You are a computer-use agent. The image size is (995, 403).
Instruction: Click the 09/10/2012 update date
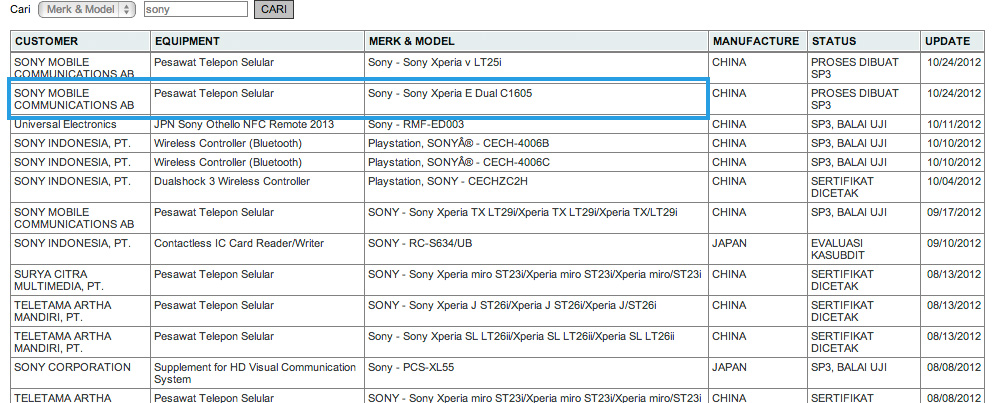pos(954,244)
